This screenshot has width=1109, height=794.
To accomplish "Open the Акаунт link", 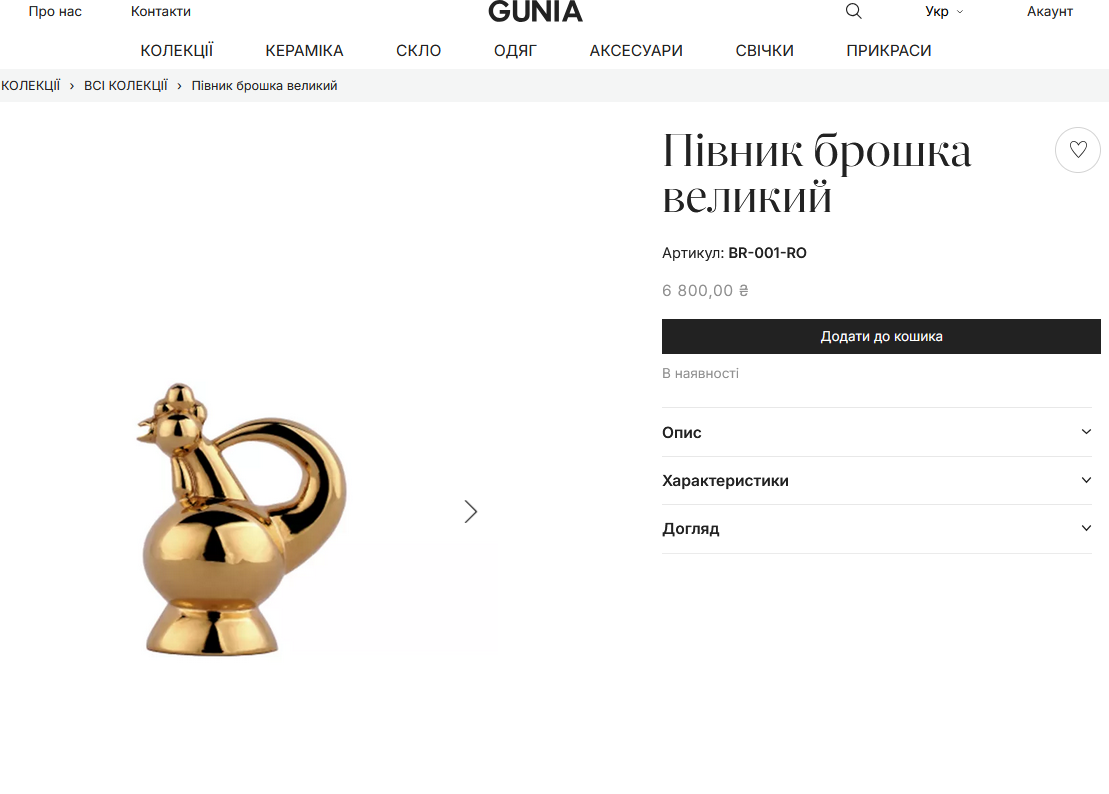I will pos(1050,11).
